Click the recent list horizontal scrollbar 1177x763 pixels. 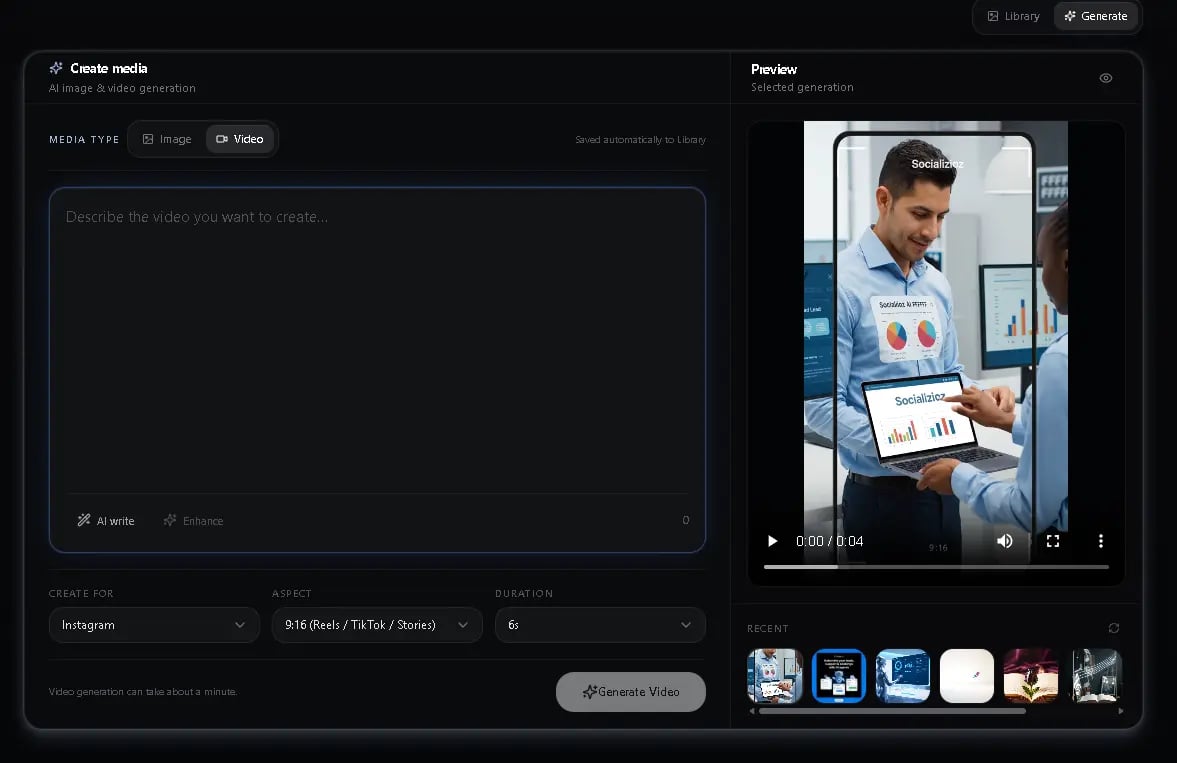click(x=893, y=710)
